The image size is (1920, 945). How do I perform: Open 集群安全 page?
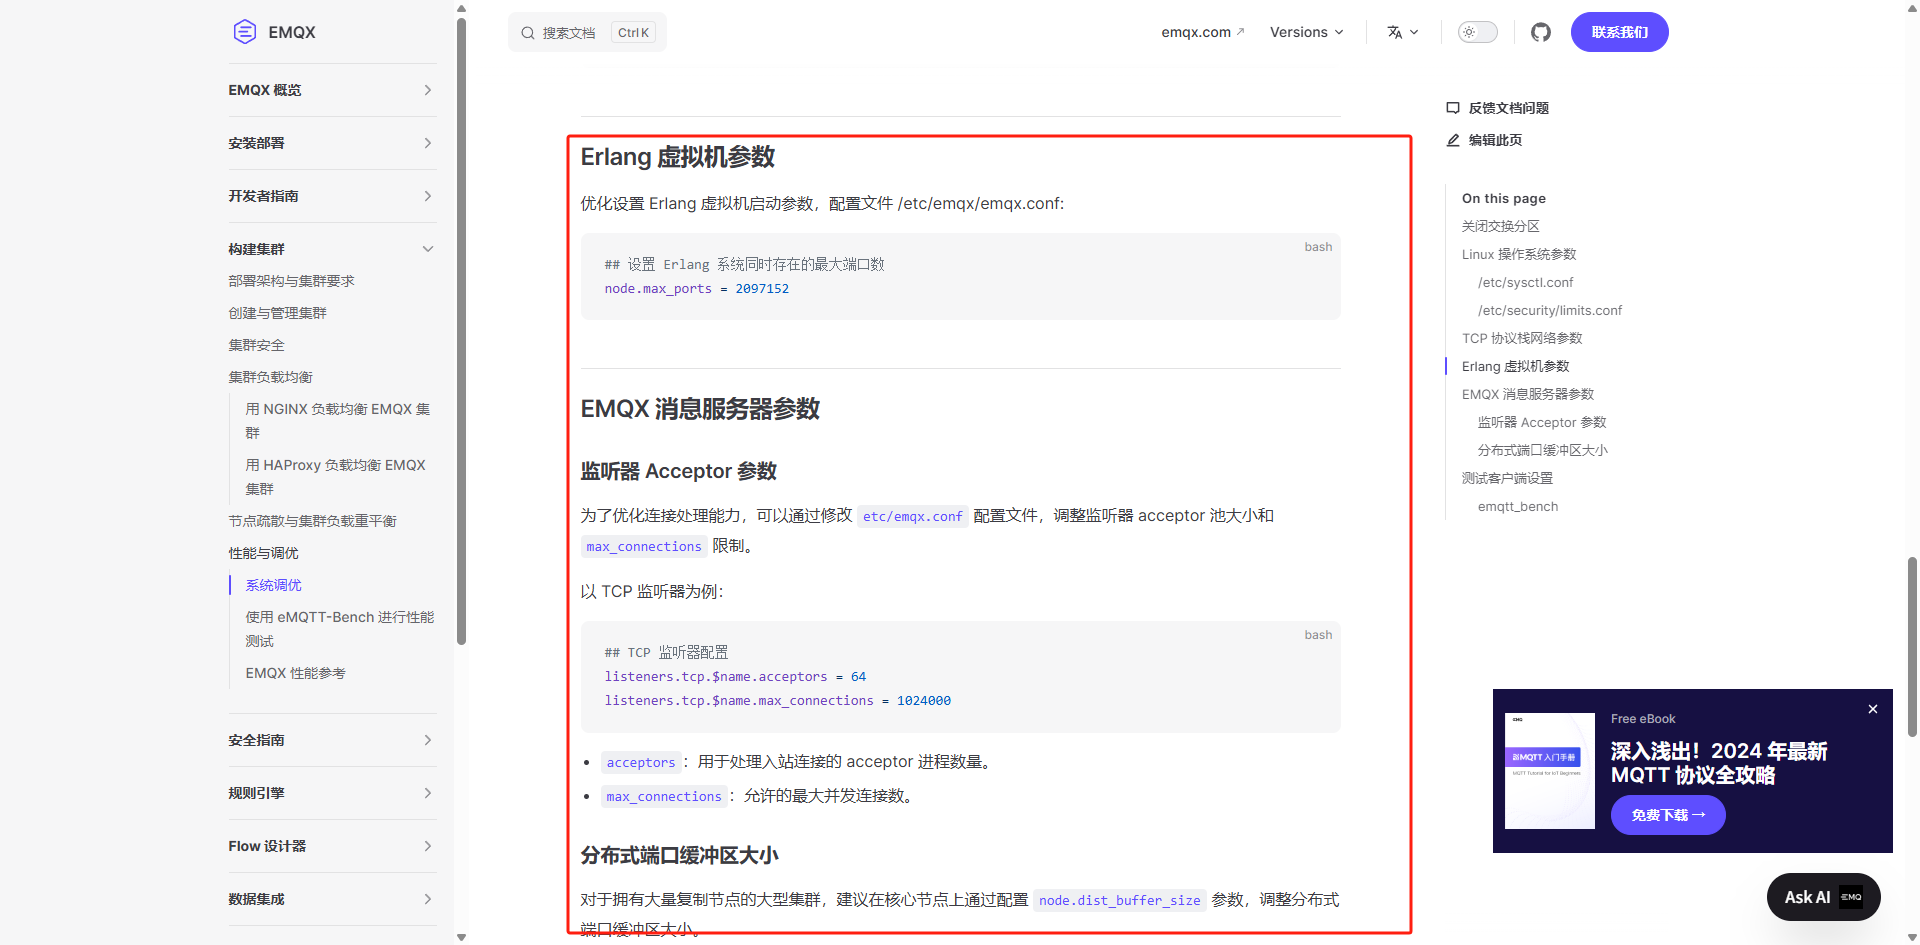(x=256, y=345)
